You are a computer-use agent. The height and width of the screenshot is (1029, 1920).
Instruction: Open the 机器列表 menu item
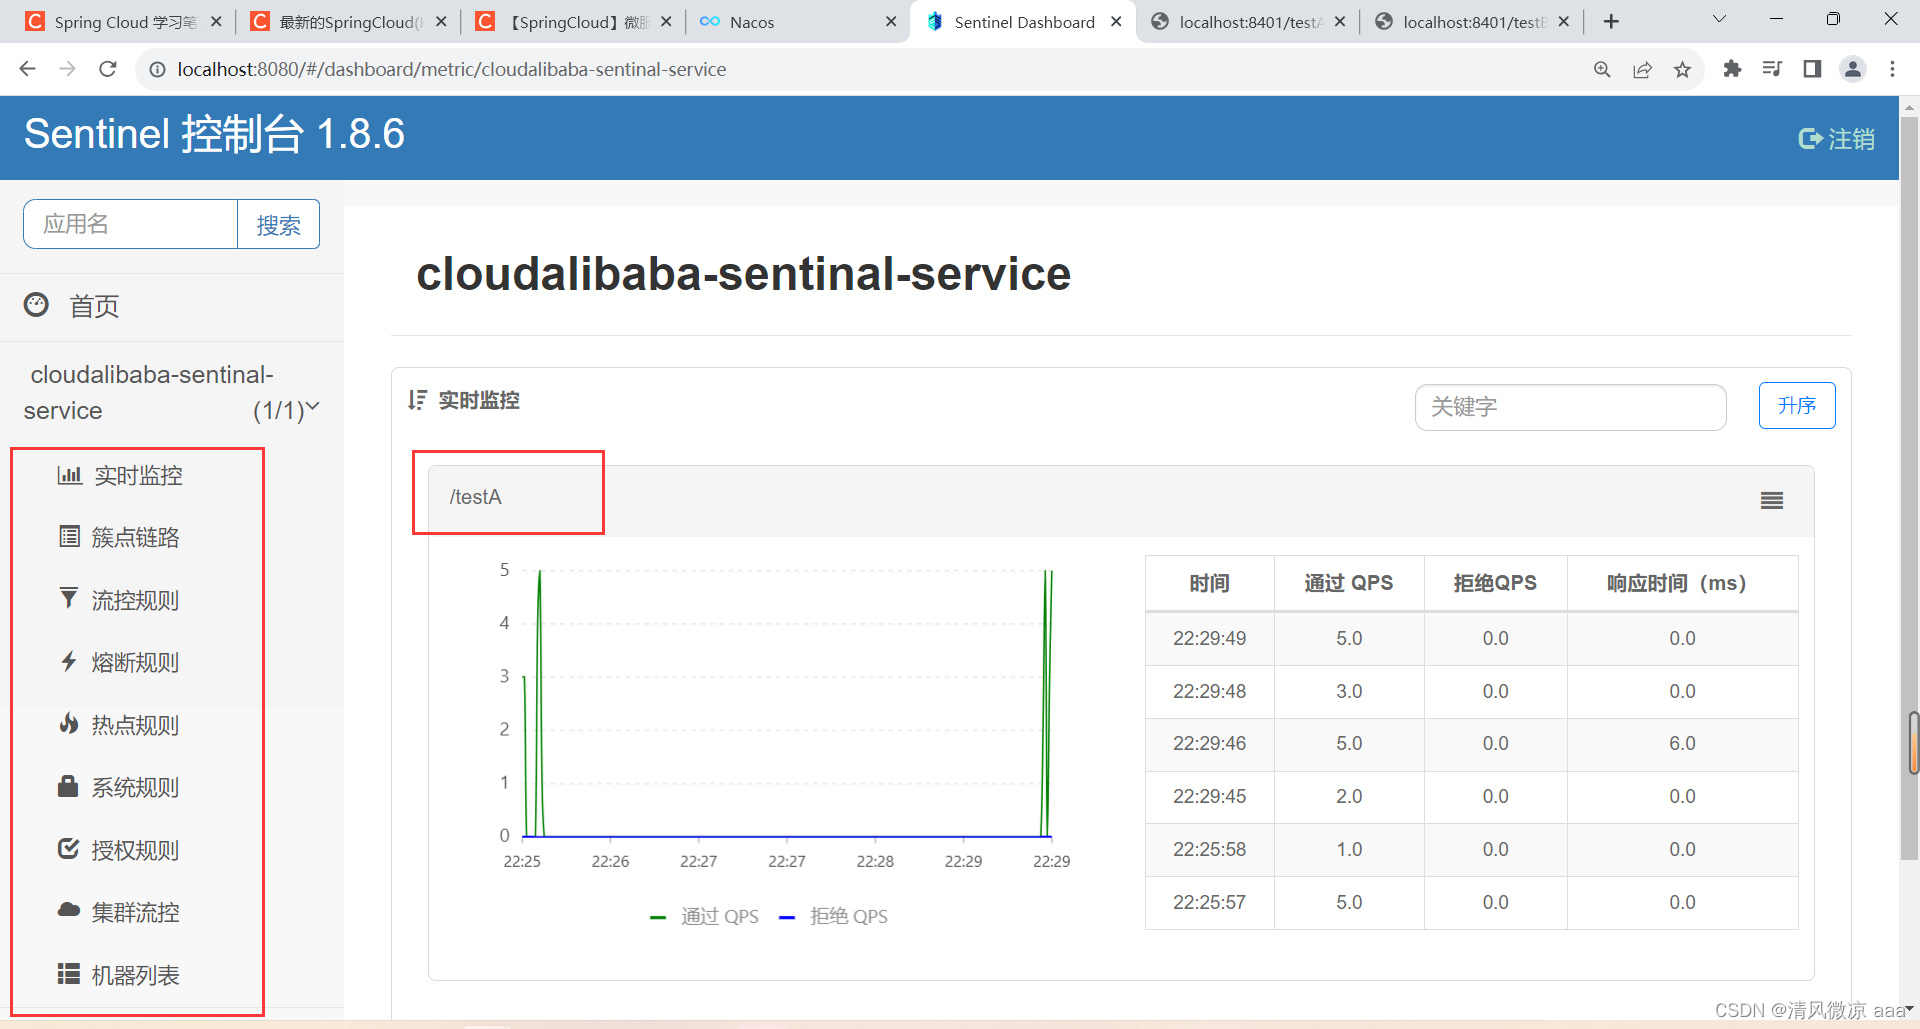pos(135,975)
